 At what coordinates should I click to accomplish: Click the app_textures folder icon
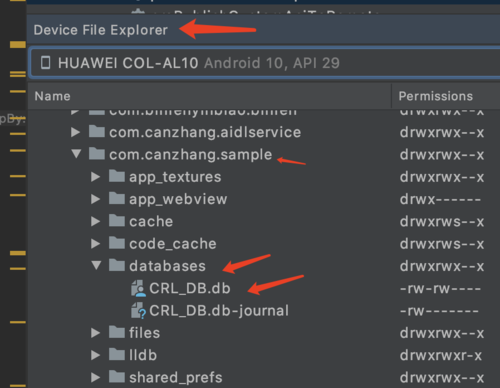(x=117, y=176)
